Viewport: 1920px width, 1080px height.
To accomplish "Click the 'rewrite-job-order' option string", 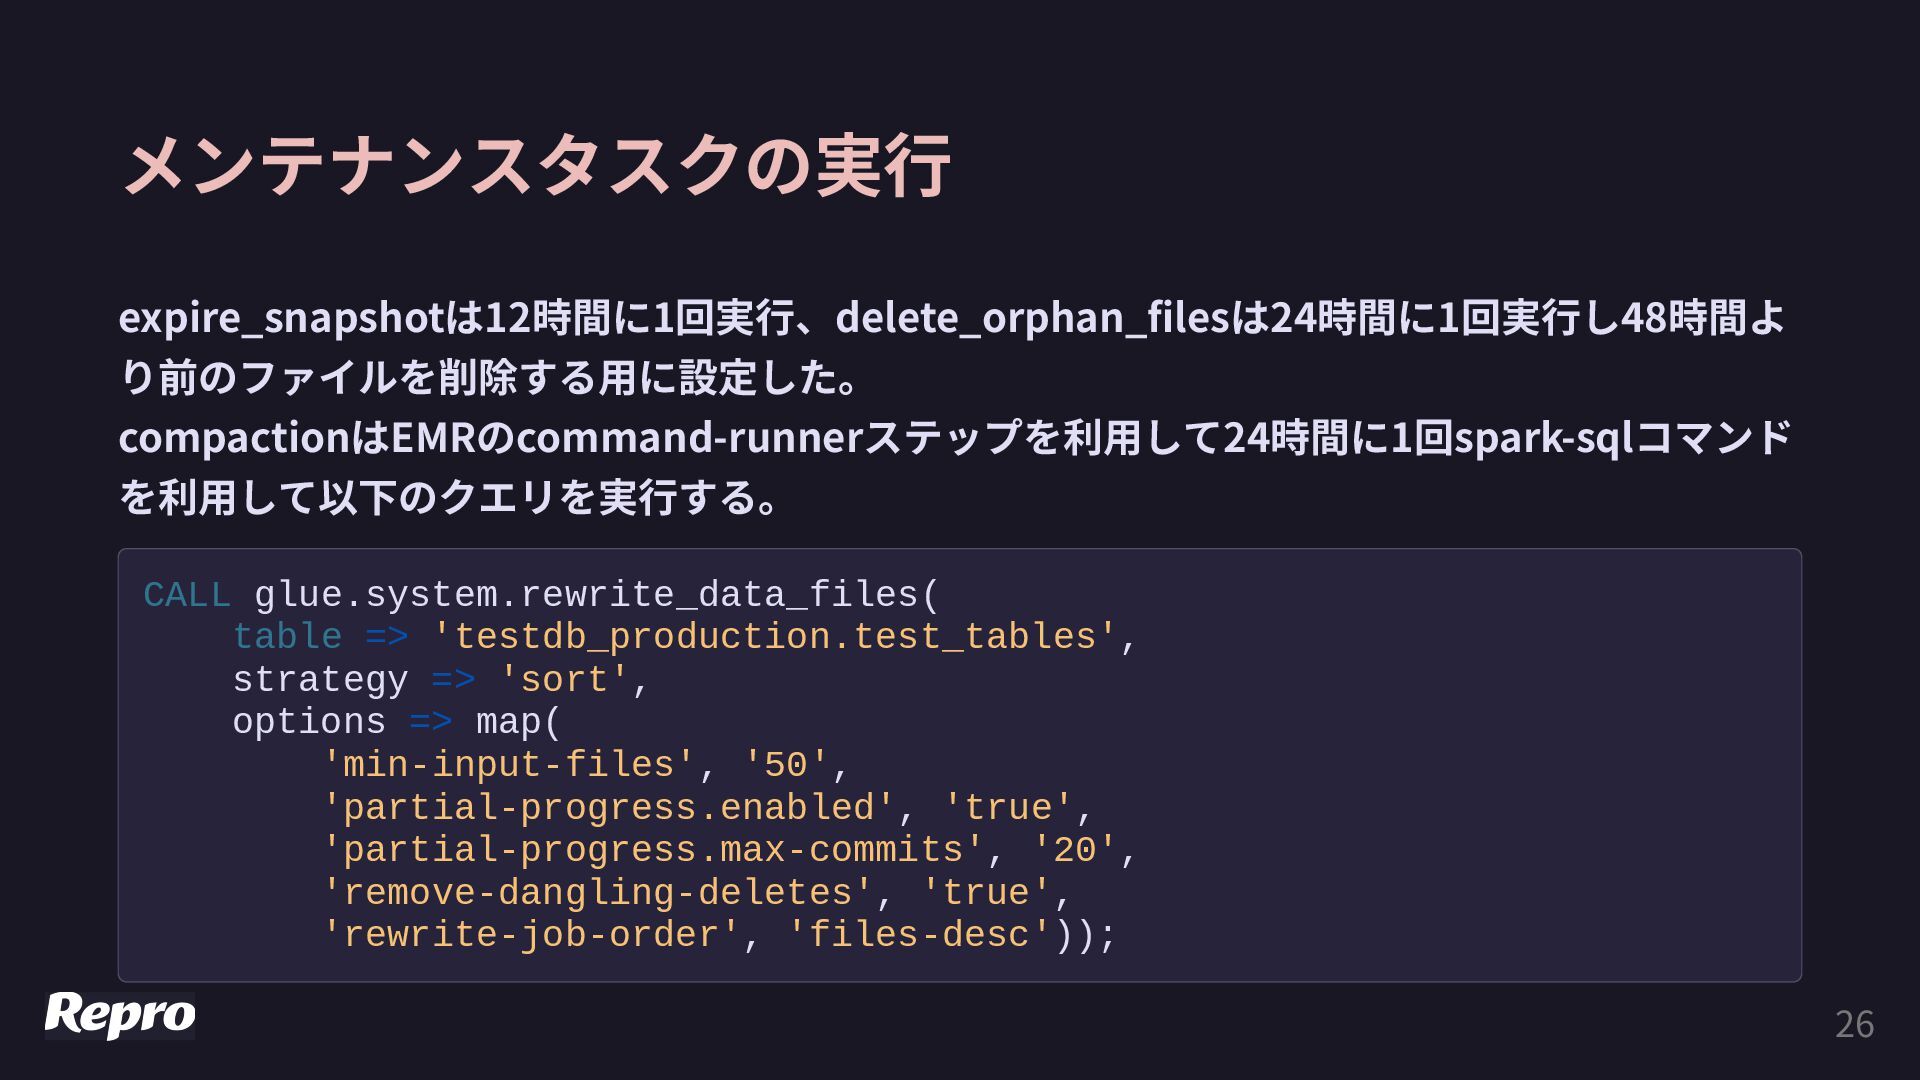I will click(x=530, y=935).
